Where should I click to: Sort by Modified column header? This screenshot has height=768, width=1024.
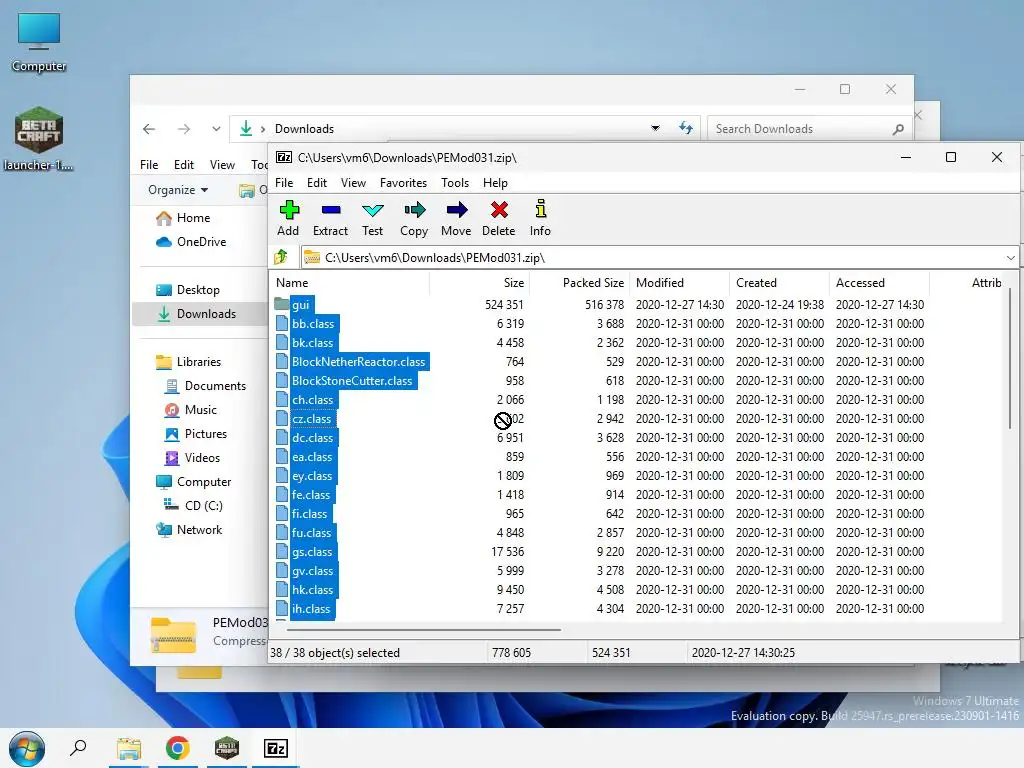tap(680, 283)
